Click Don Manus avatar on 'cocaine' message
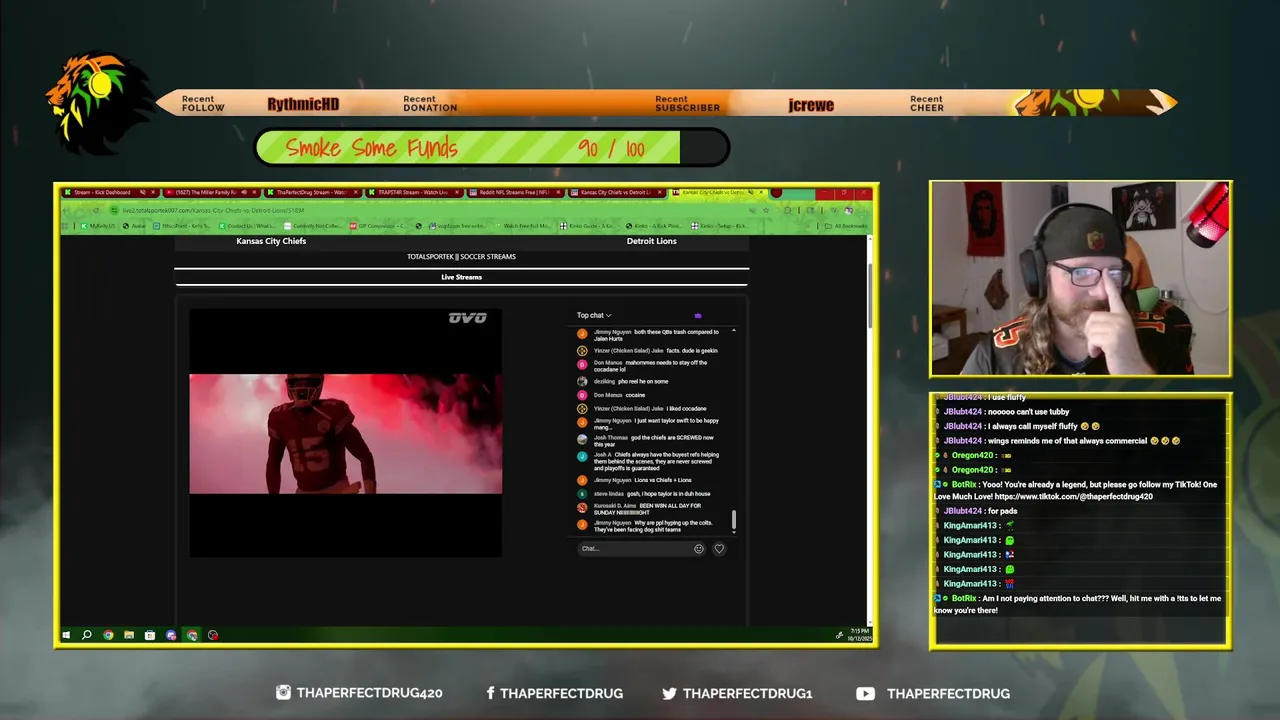The height and width of the screenshot is (720, 1280). click(582, 395)
